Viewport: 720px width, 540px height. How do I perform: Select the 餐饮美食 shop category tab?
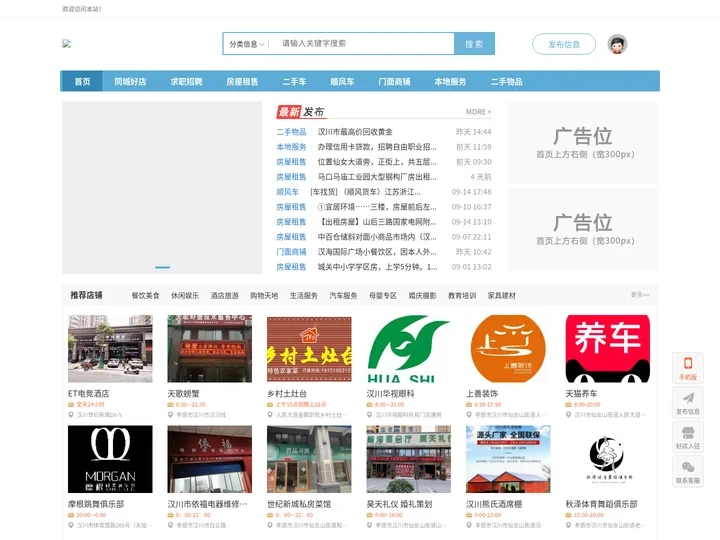pos(146,295)
